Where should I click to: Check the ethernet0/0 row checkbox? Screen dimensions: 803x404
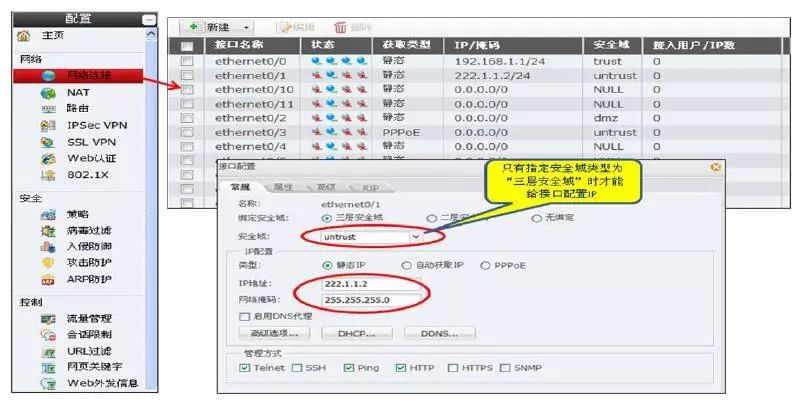click(x=187, y=61)
